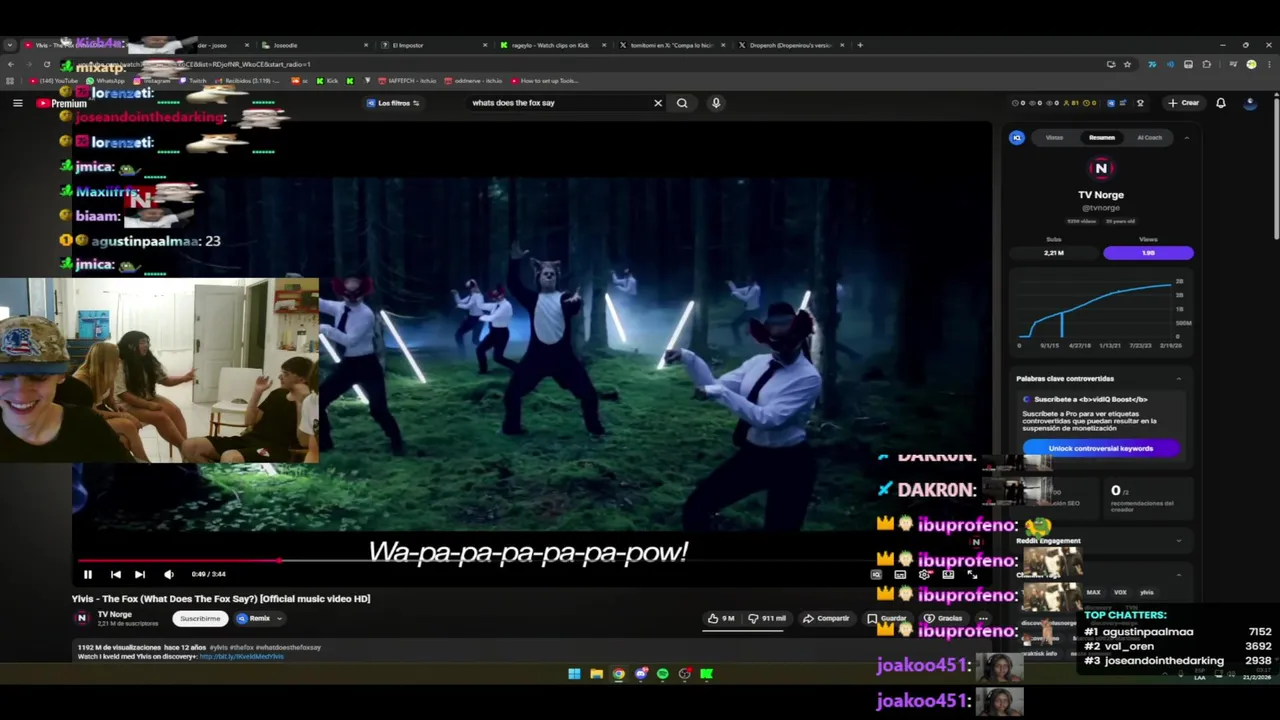Clear the search box text

658,103
